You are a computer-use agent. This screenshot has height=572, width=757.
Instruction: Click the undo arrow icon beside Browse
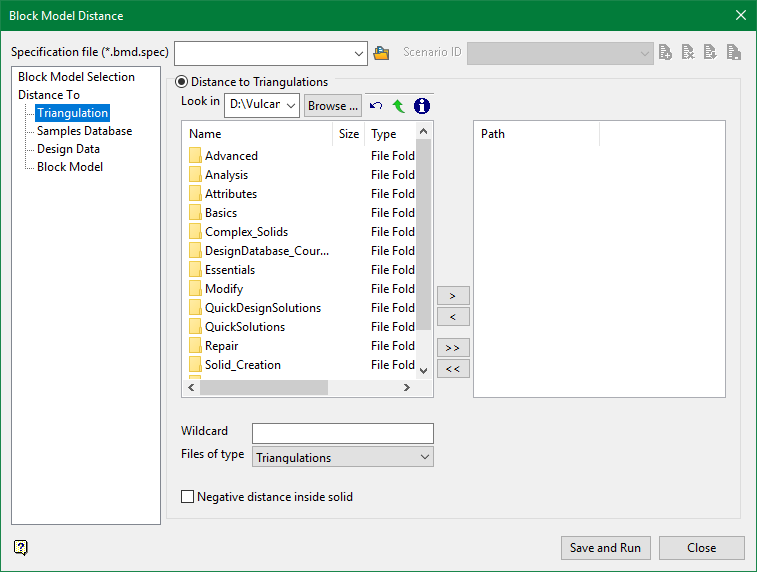pos(376,105)
